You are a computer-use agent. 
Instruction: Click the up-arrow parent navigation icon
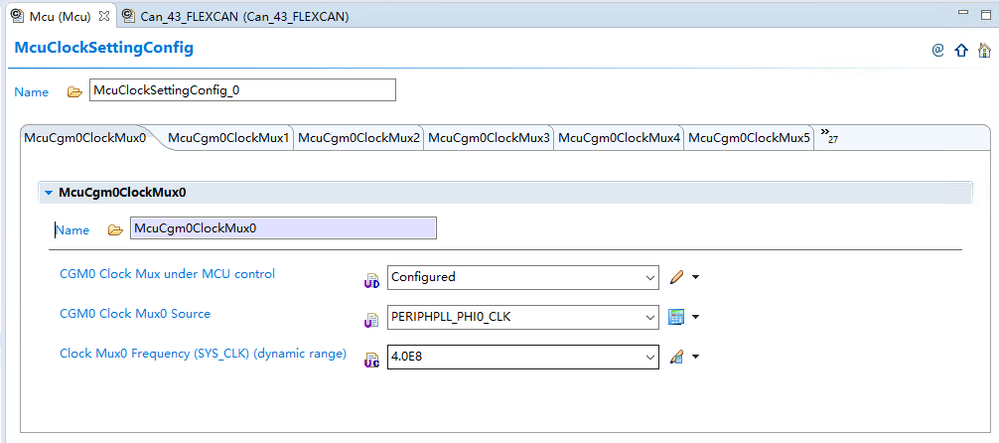click(x=961, y=50)
